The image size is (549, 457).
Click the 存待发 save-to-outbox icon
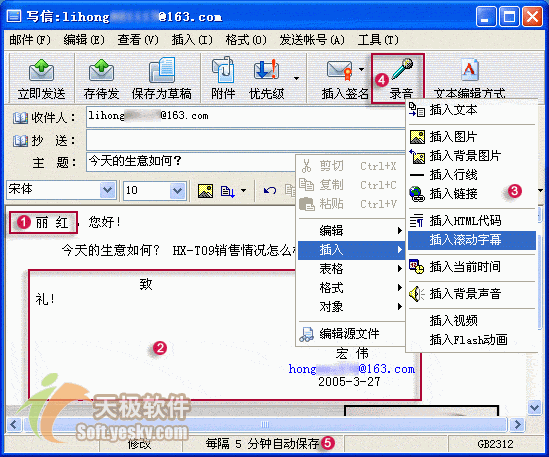[x=102, y=70]
